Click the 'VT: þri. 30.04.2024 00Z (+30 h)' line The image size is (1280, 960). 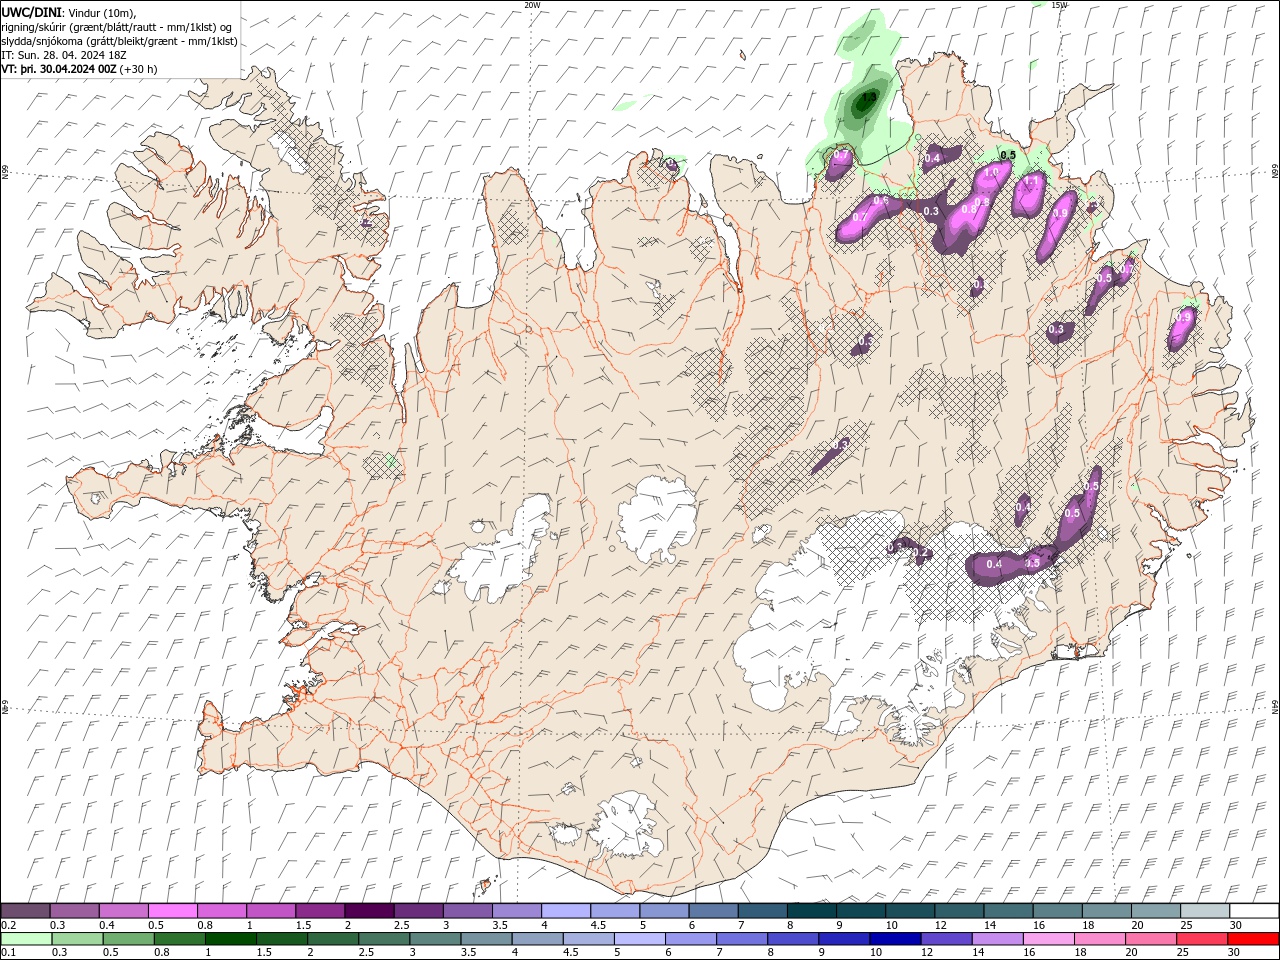79,69
